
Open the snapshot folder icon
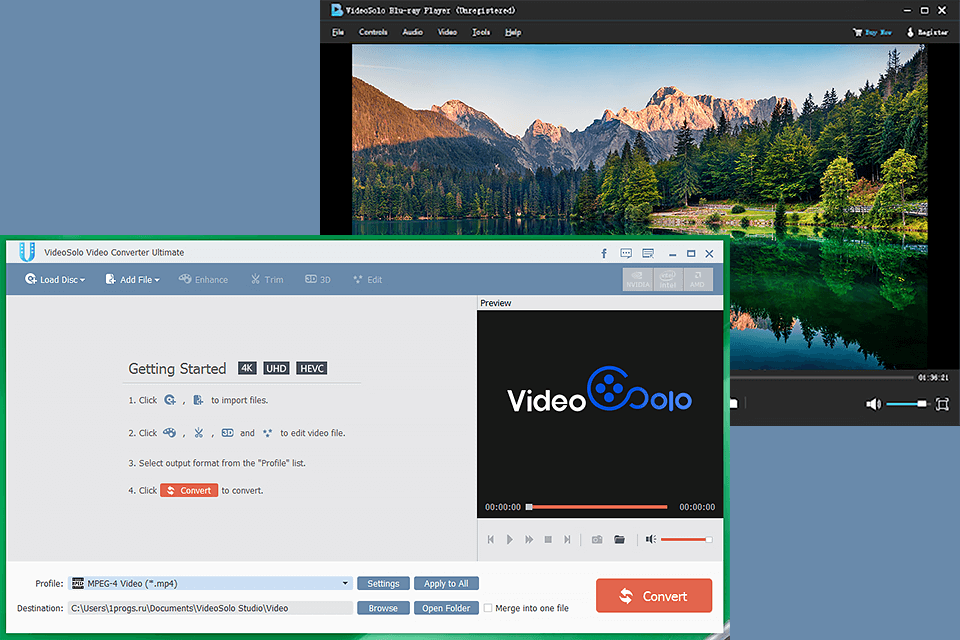[620, 540]
